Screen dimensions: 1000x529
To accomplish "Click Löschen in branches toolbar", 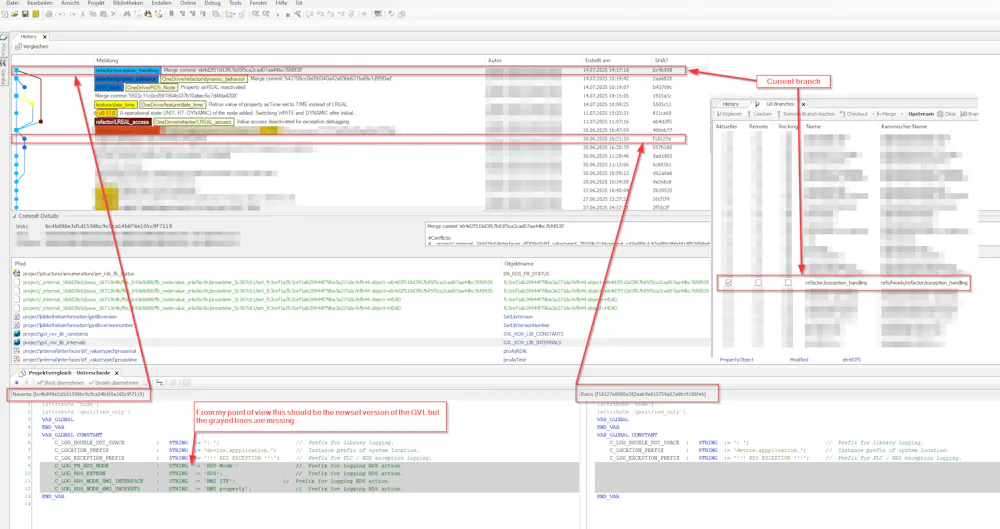I will coord(759,114).
